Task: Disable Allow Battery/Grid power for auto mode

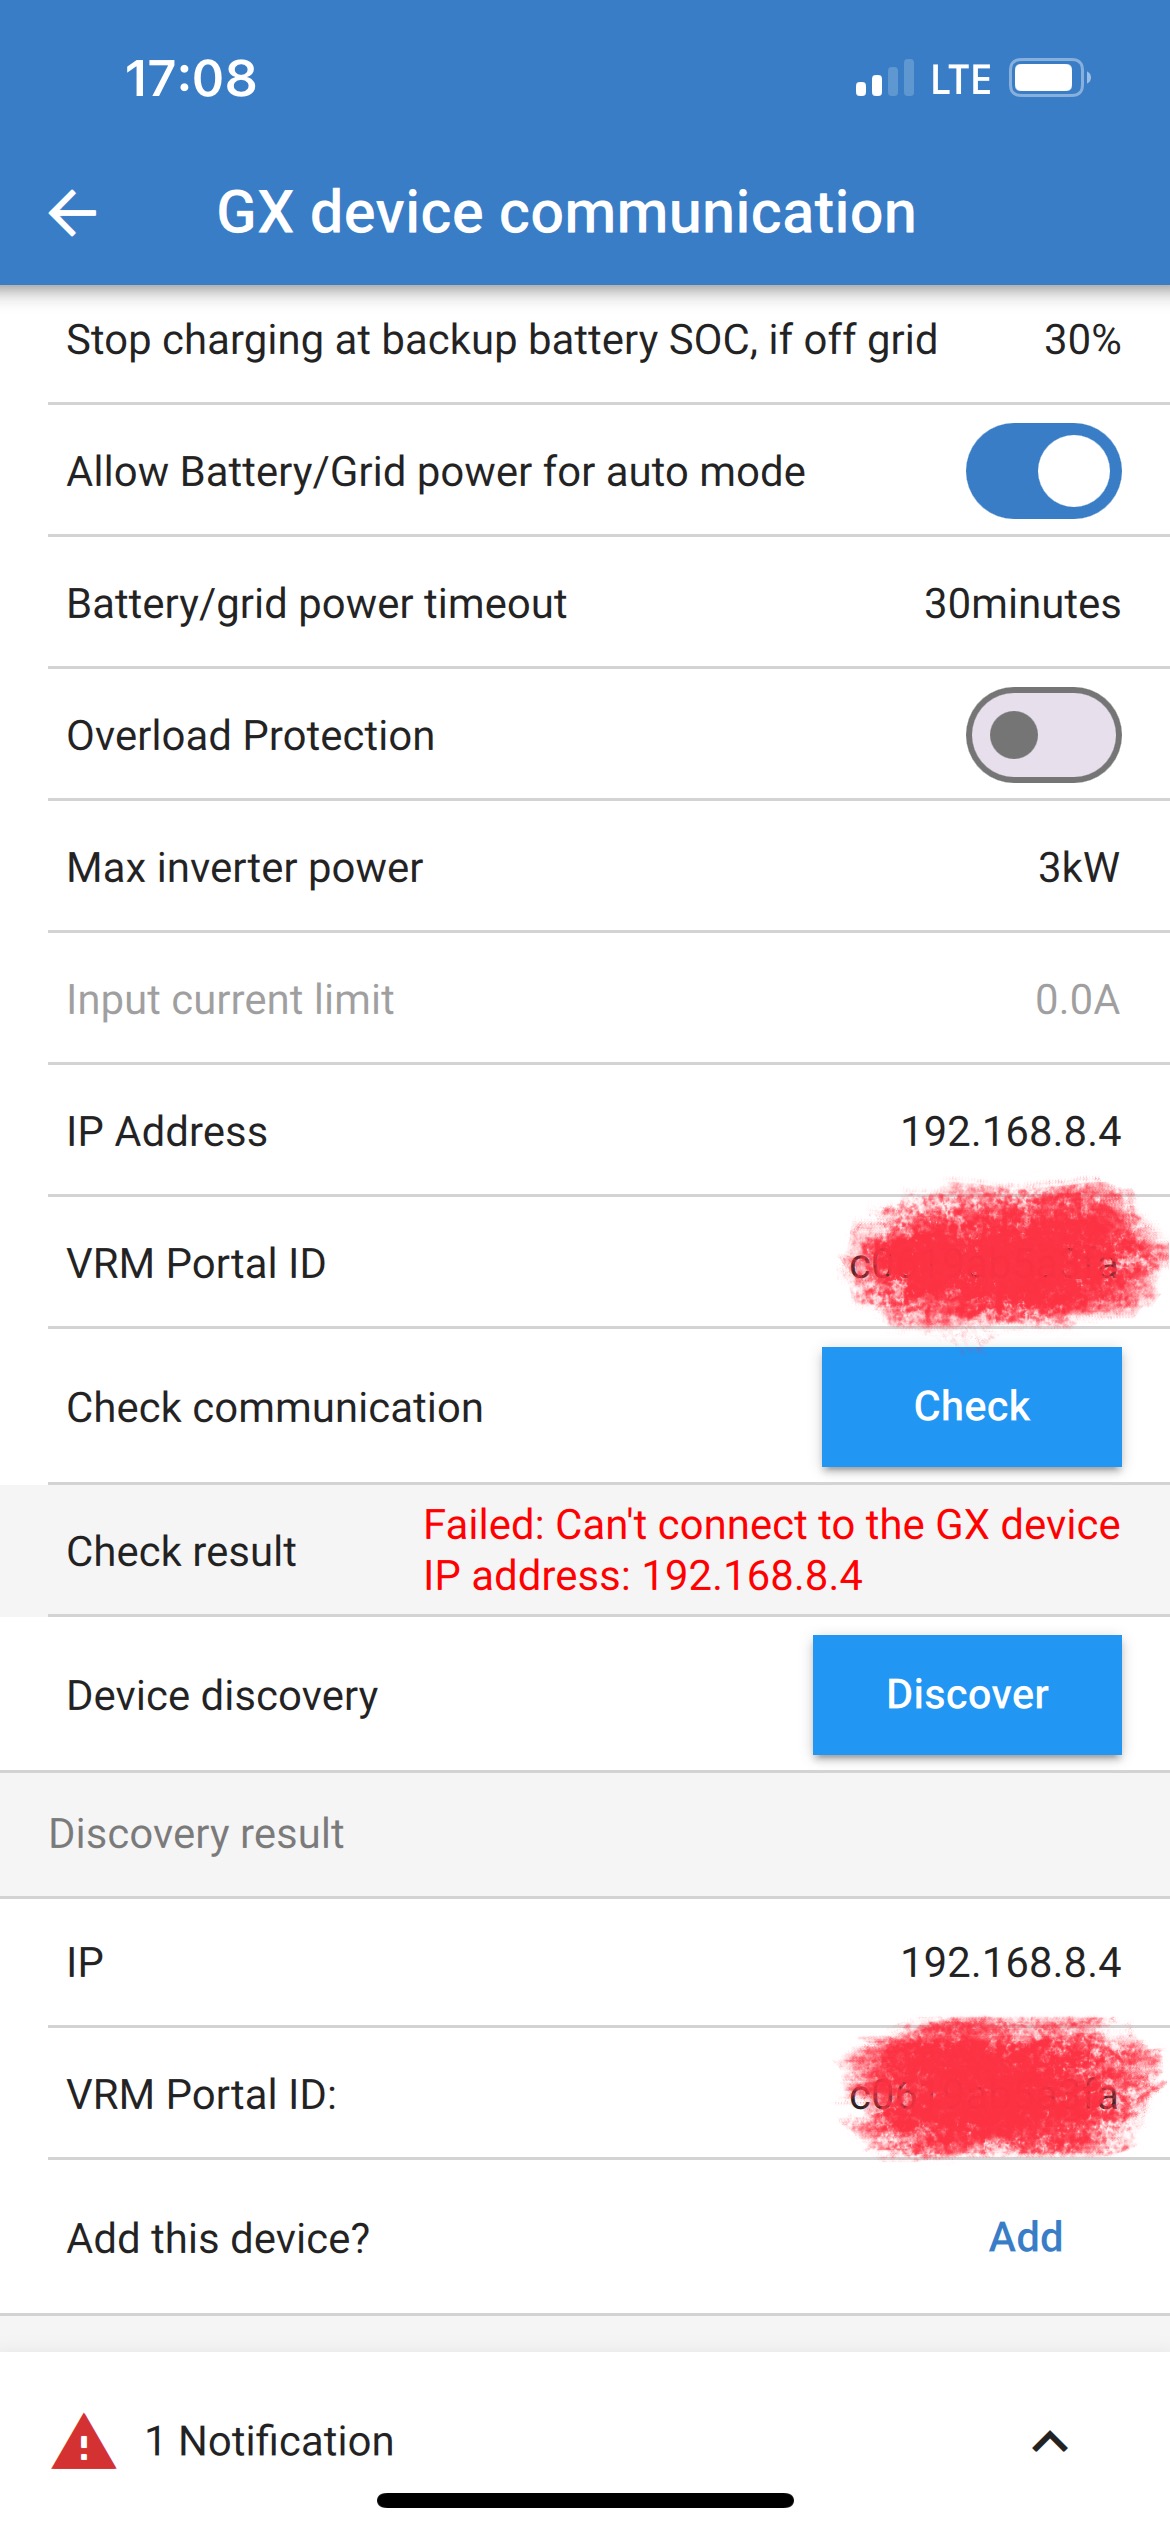Action: pos(1043,471)
